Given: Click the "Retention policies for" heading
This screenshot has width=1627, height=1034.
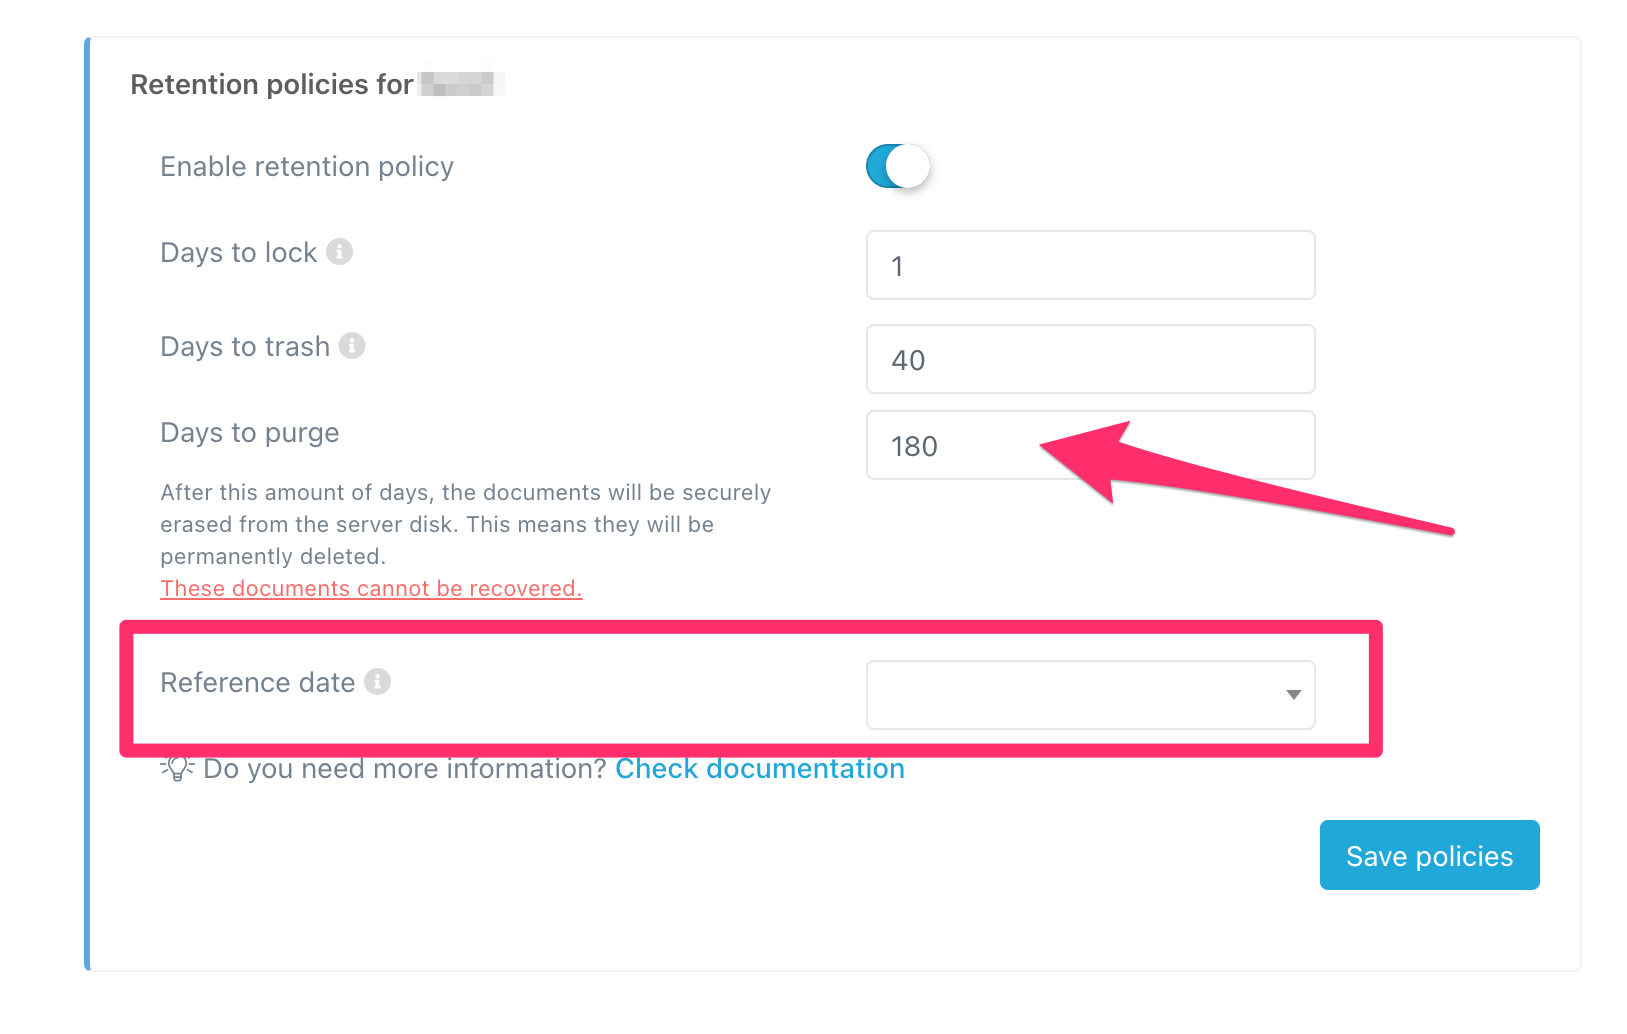Looking at the screenshot, I should 272,85.
